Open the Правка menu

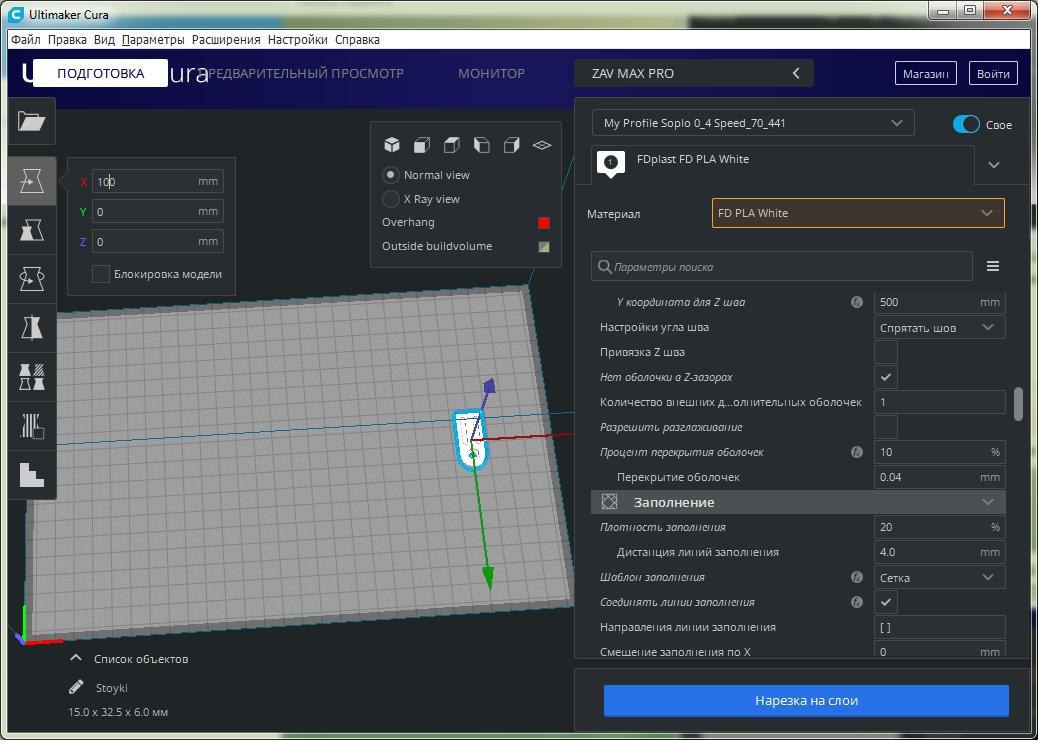click(67, 40)
